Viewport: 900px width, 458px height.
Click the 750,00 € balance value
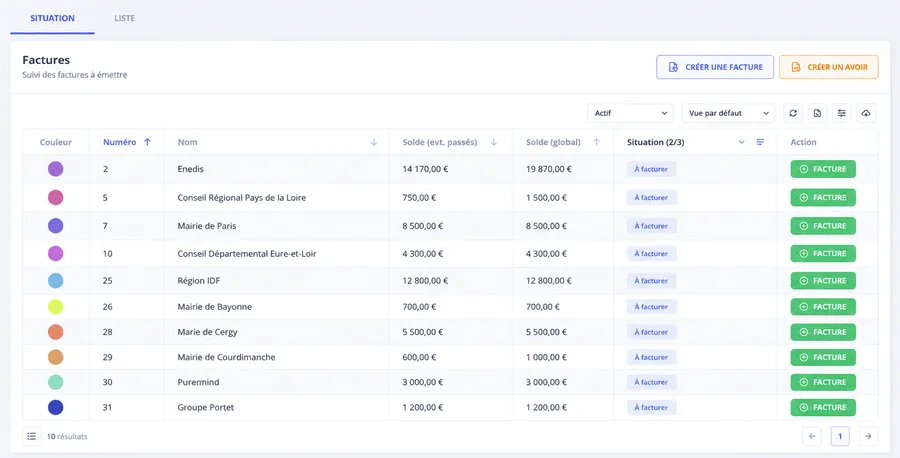tap(419, 197)
